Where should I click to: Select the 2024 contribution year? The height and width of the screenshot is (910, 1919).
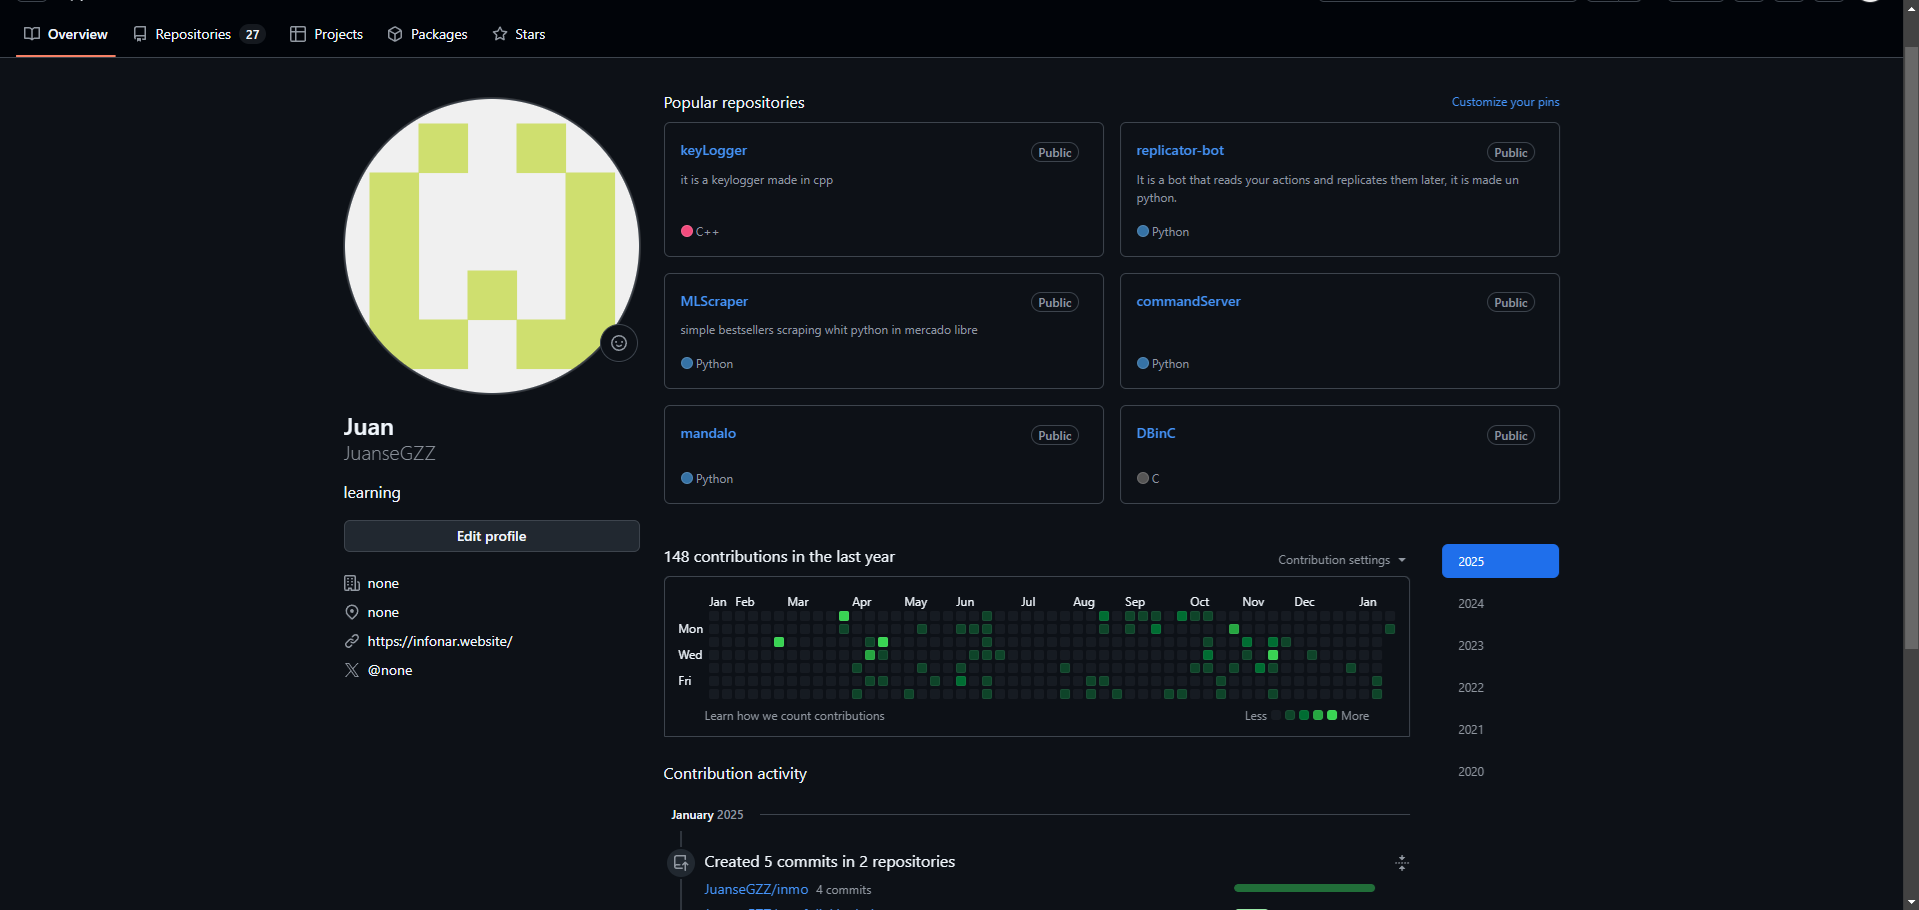[1500, 603]
